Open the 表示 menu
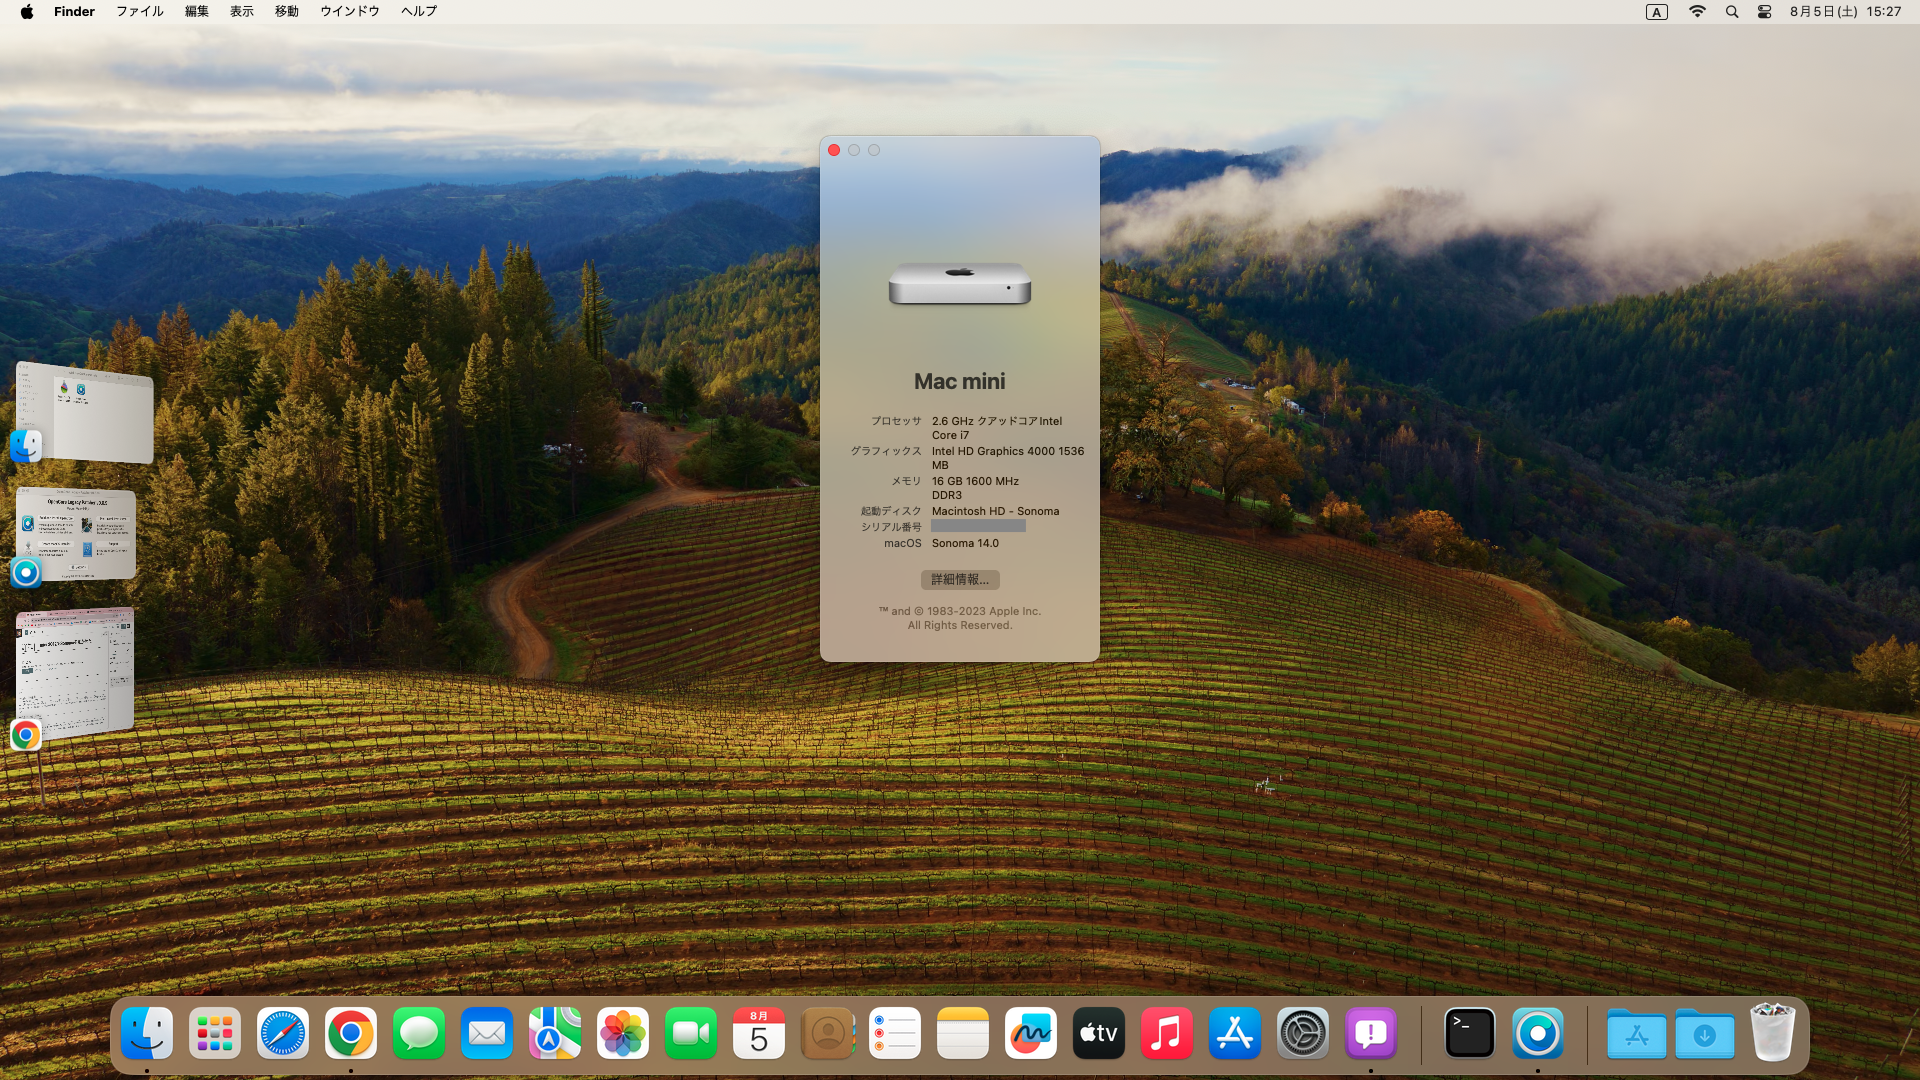Image resolution: width=1920 pixels, height=1080 pixels. coord(242,12)
